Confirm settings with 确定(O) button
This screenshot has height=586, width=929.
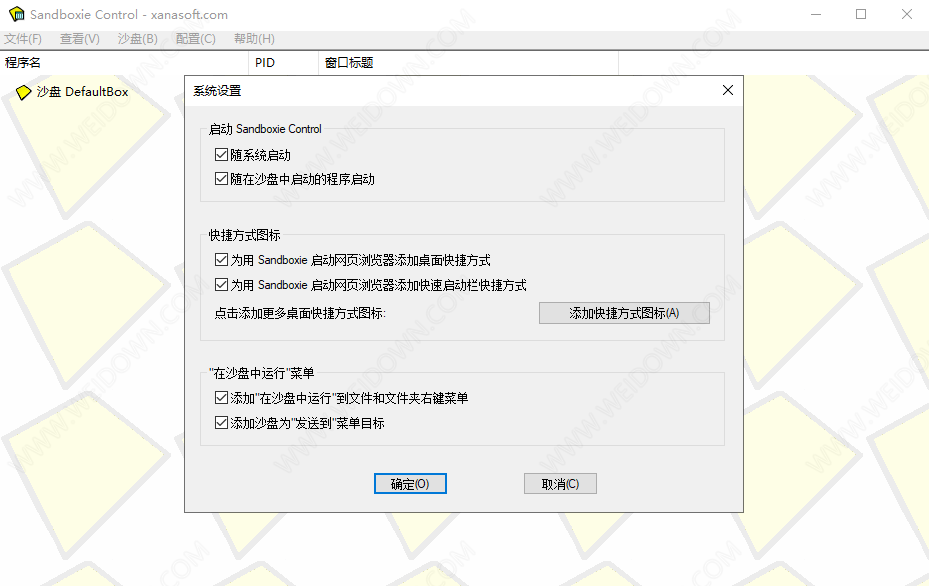[410, 483]
